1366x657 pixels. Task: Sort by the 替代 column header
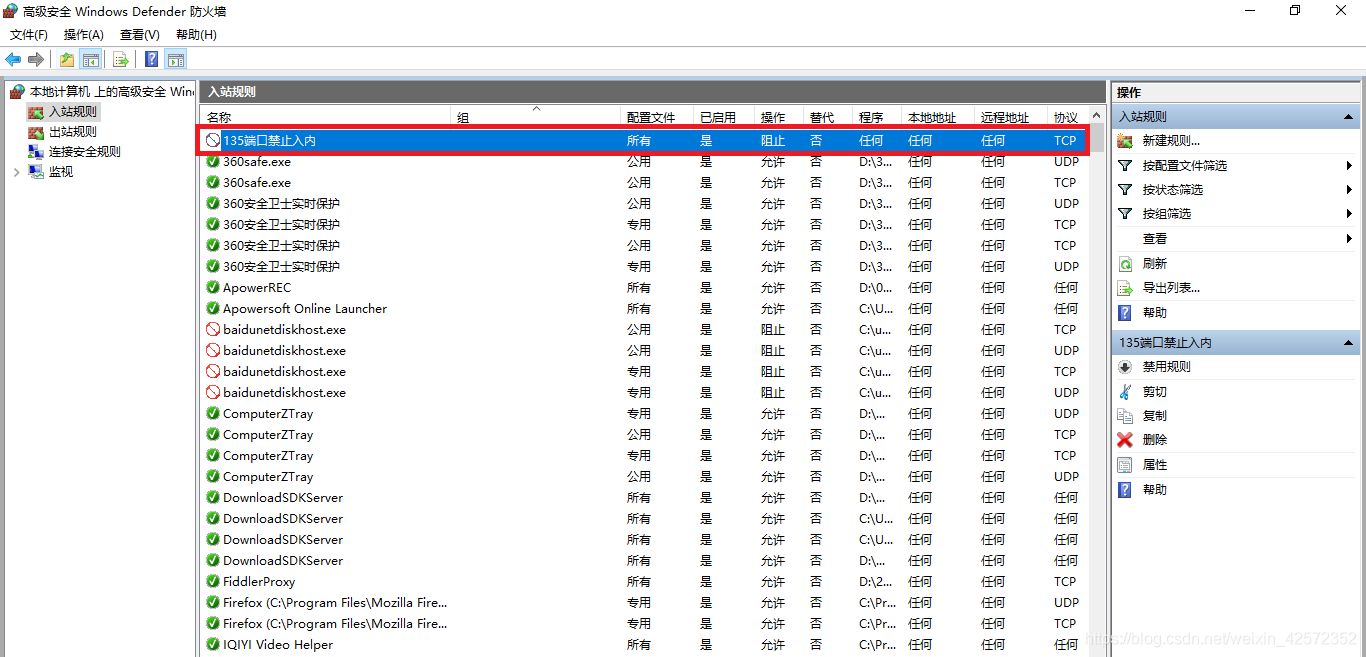pyautogui.click(x=827, y=117)
